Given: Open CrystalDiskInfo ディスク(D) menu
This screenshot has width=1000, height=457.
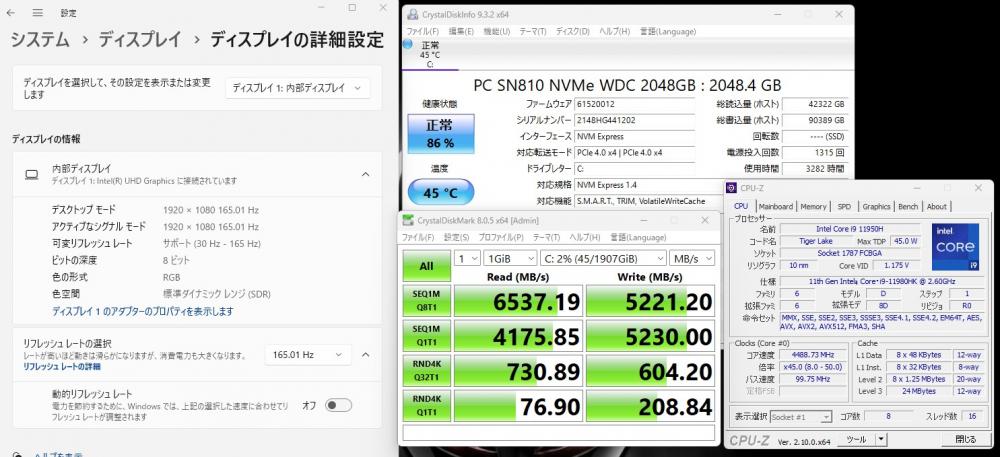Looking at the screenshot, I should [x=573, y=31].
